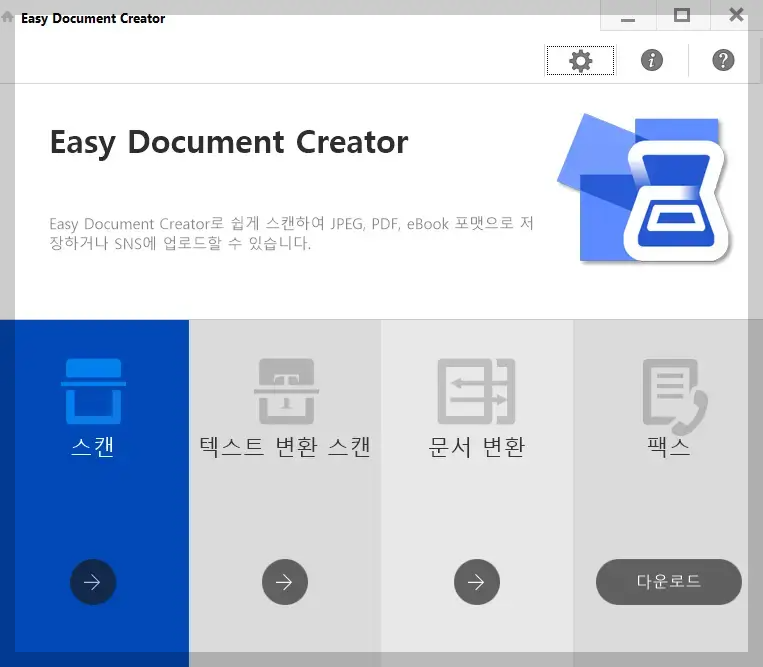
Task: Click the arrow button under 문서 변환
Action: point(476,582)
